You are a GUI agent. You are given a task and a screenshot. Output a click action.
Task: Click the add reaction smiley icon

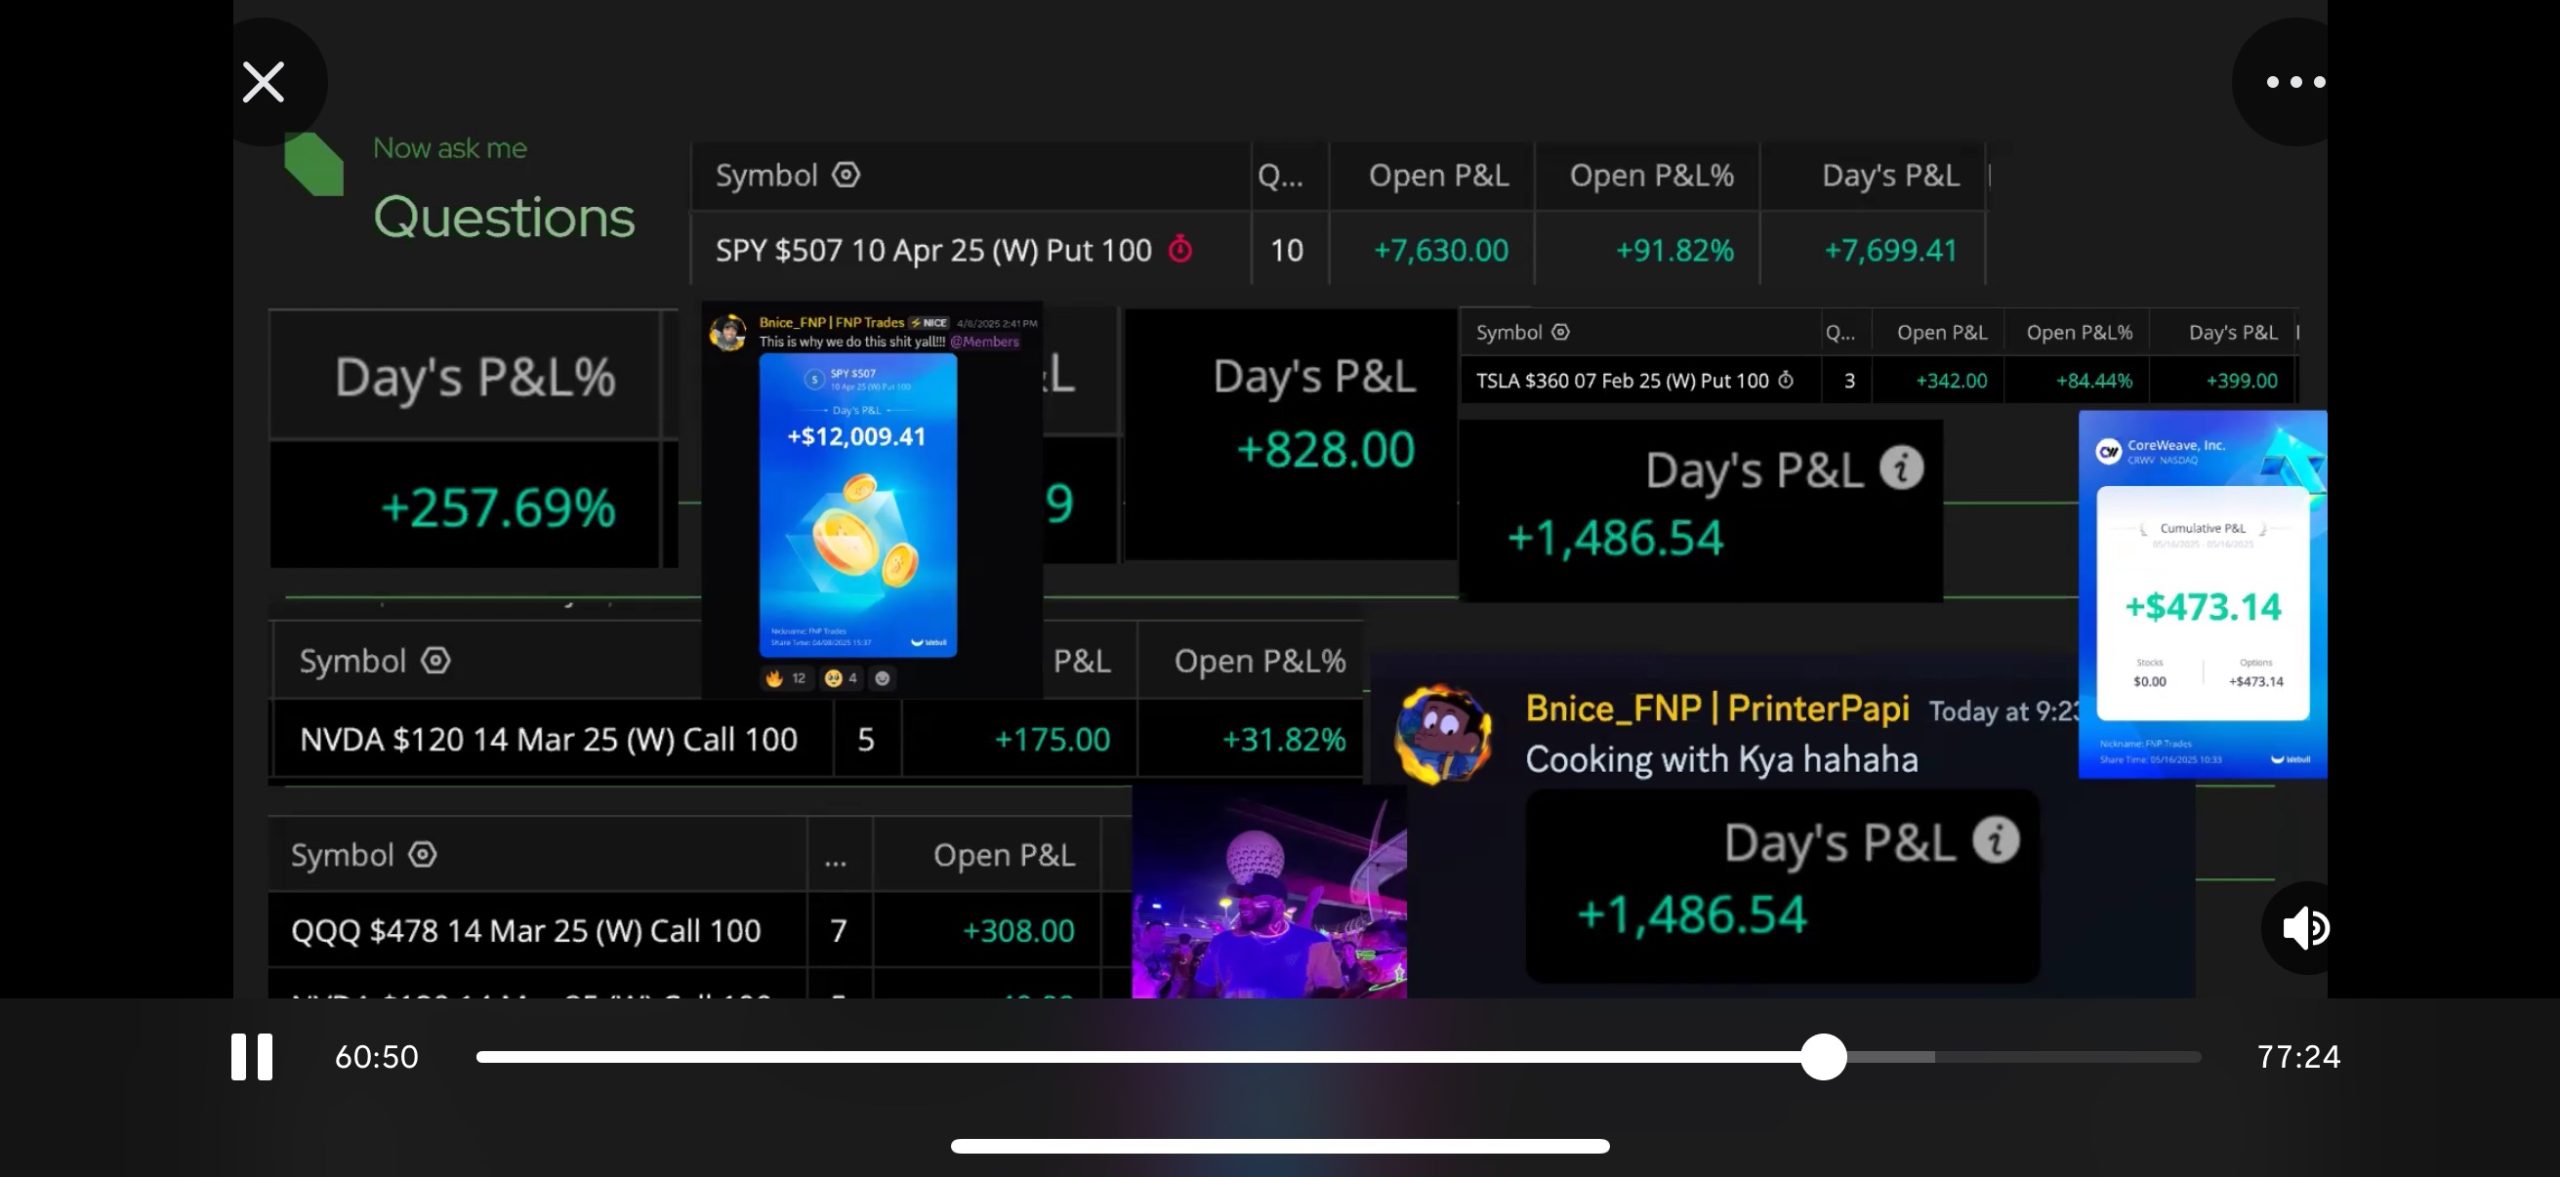pos(882,678)
